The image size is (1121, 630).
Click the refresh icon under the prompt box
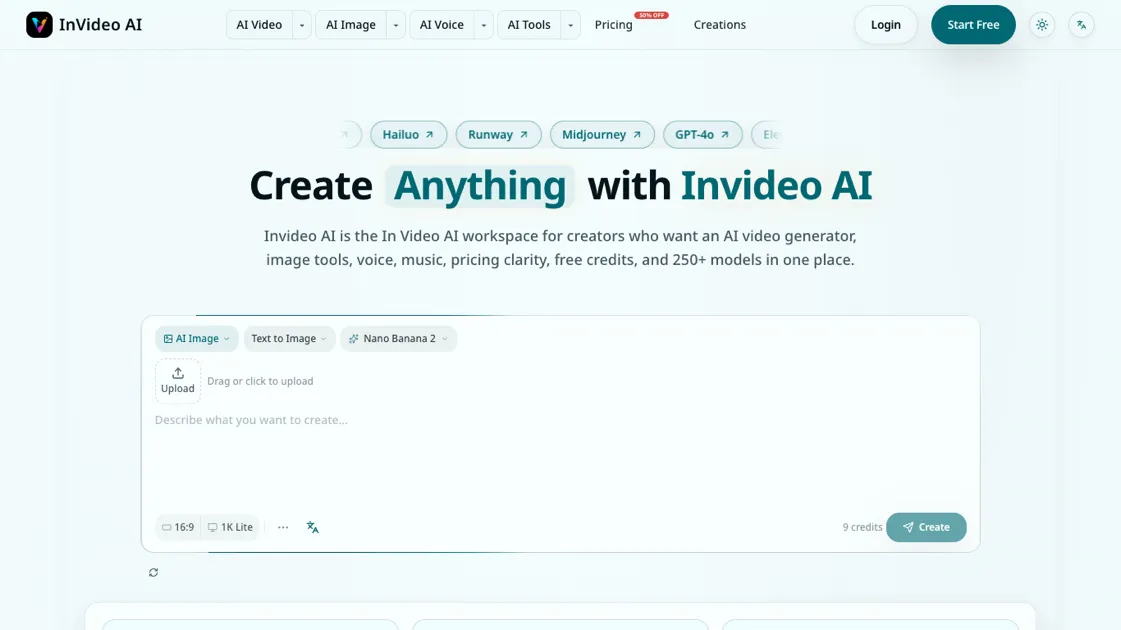[x=153, y=572]
